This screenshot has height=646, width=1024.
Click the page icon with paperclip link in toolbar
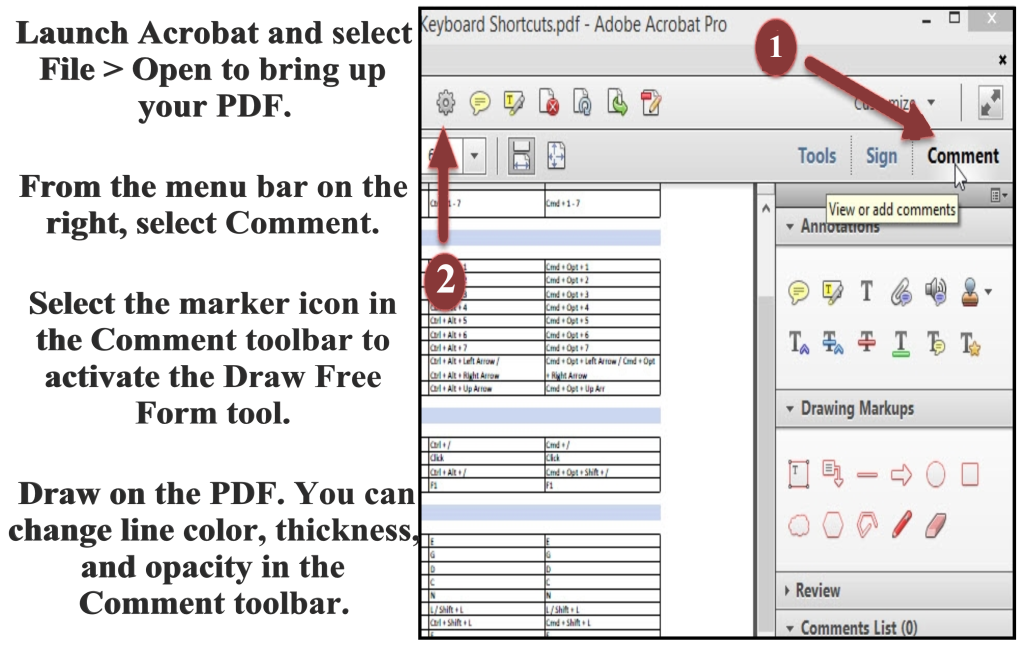click(583, 103)
